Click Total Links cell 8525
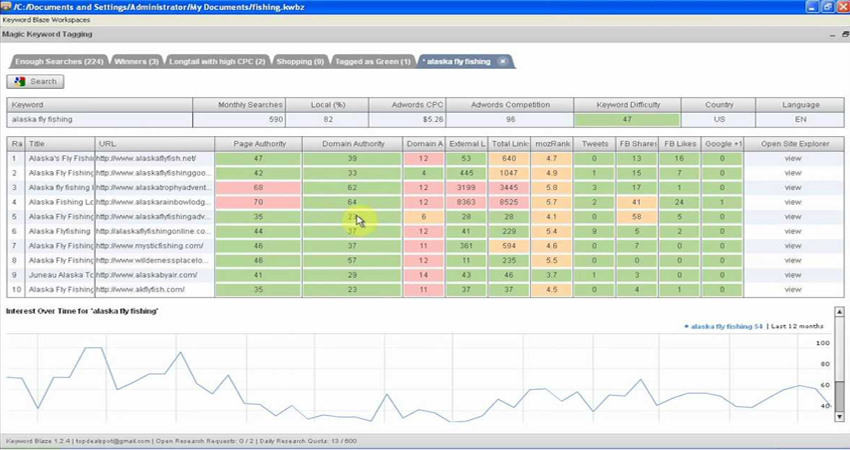This screenshot has width=850, height=450. [508, 202]
